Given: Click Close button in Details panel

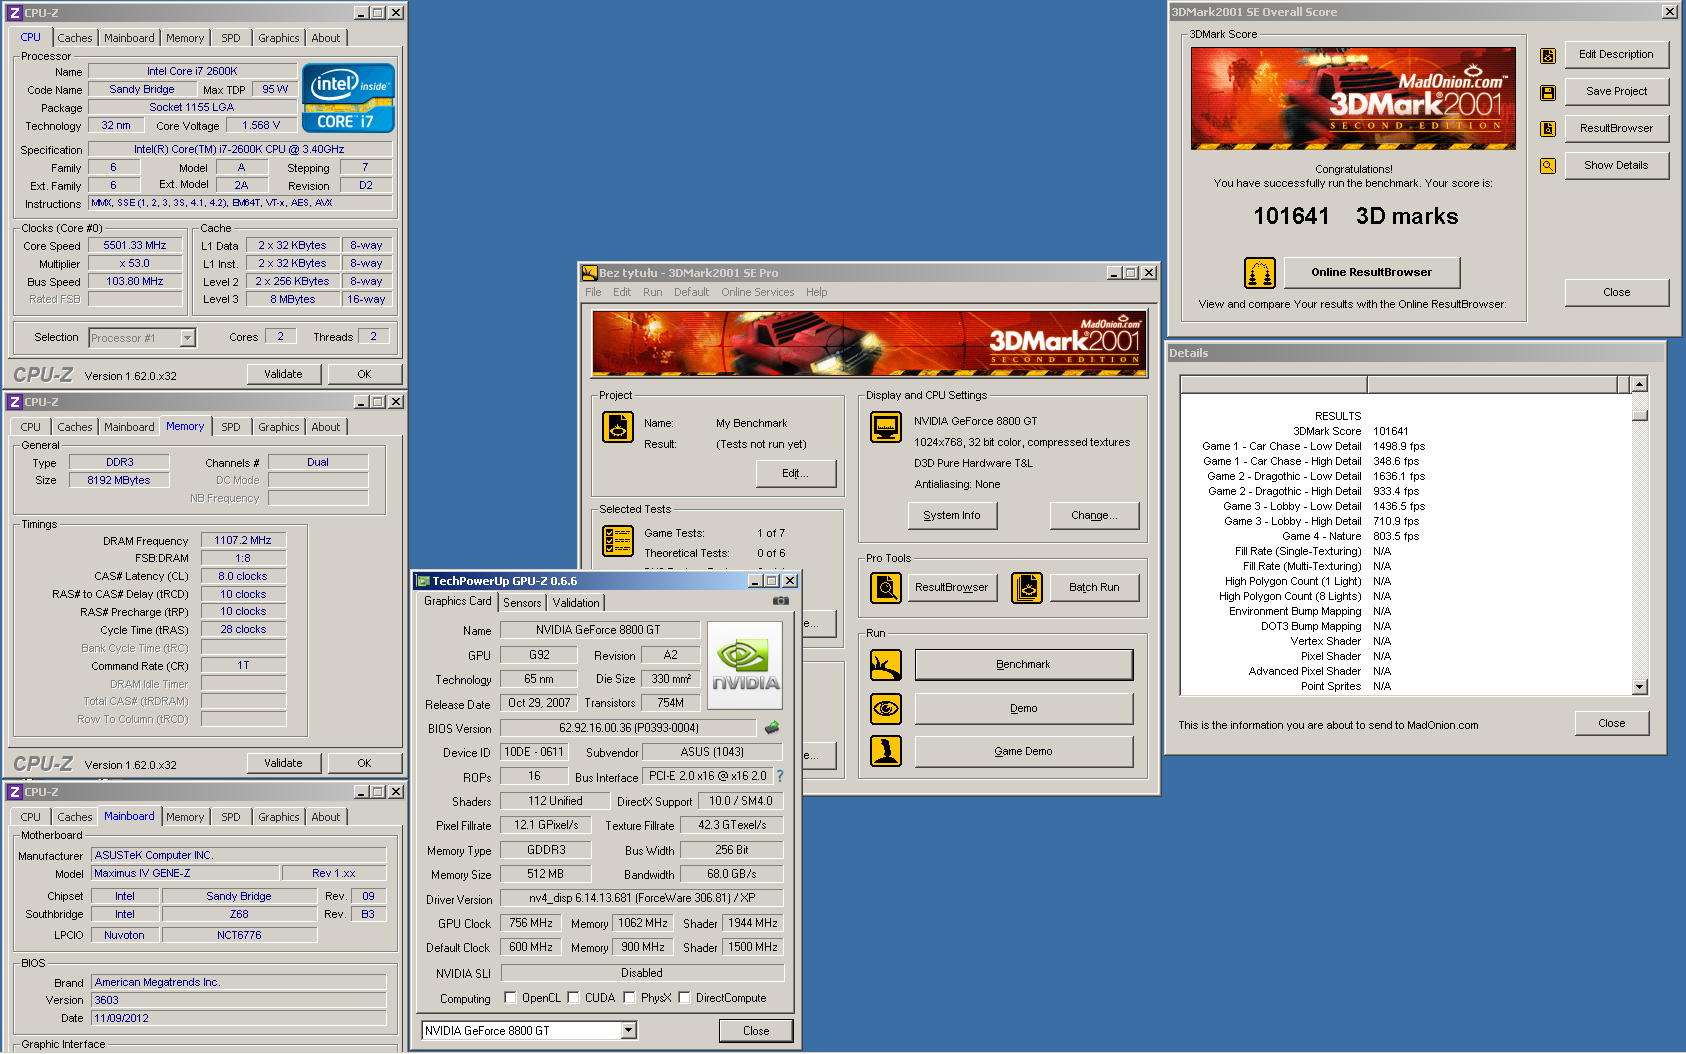Looking at the screenshot, I should (x=1612, y=724).
